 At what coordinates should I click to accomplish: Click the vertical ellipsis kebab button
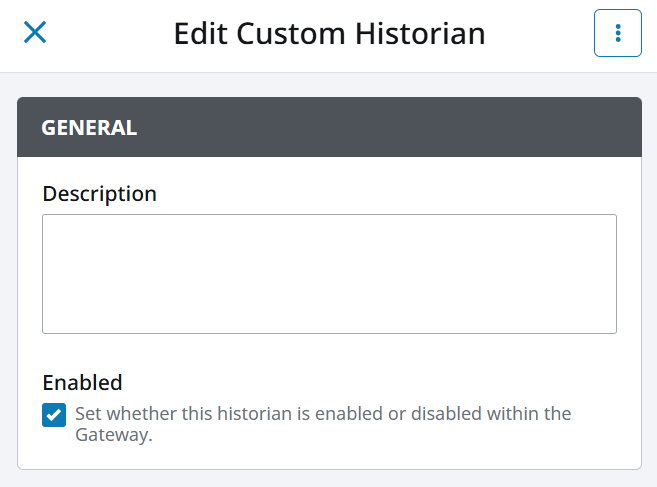pyautogui.click(x=617, y=33)
